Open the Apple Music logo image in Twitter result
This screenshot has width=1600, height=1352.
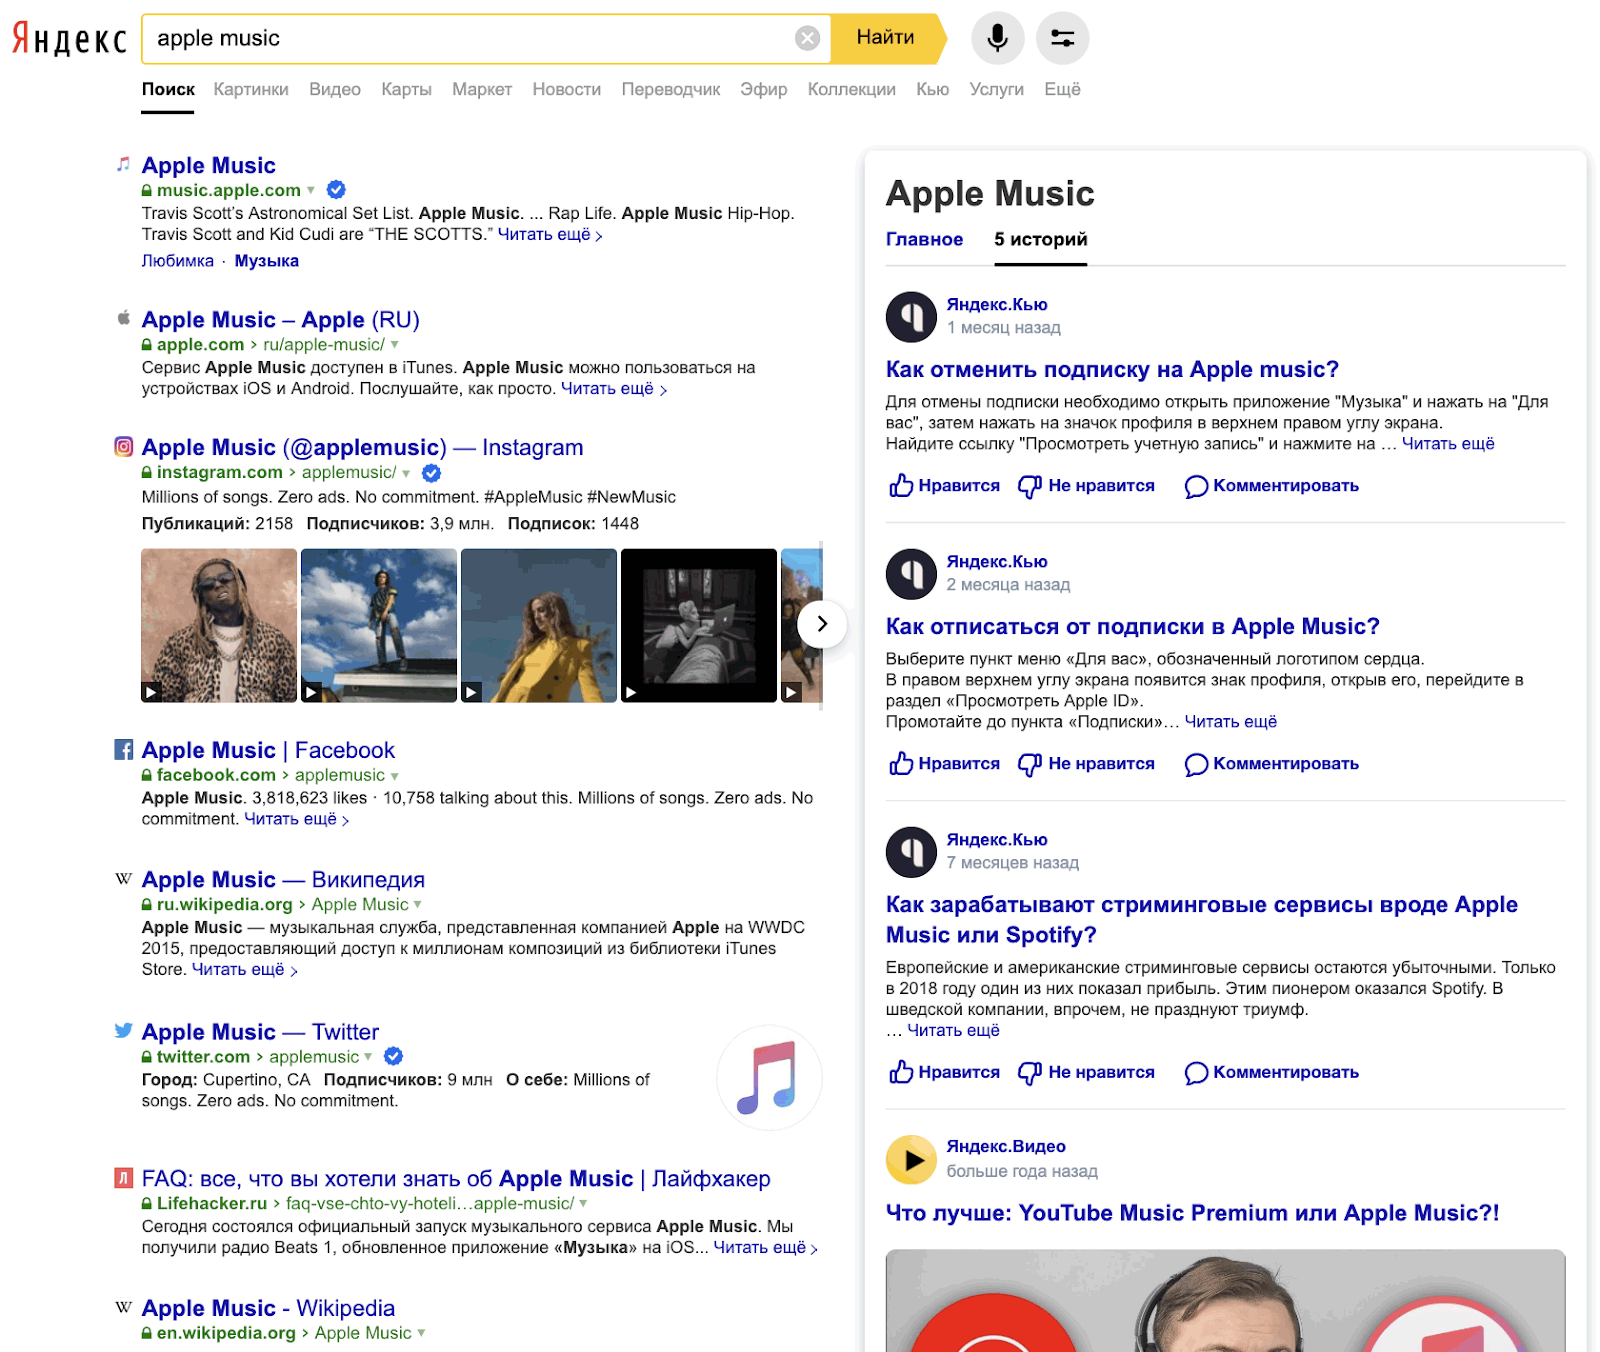pyautogui.click(x=769, y=1077)
